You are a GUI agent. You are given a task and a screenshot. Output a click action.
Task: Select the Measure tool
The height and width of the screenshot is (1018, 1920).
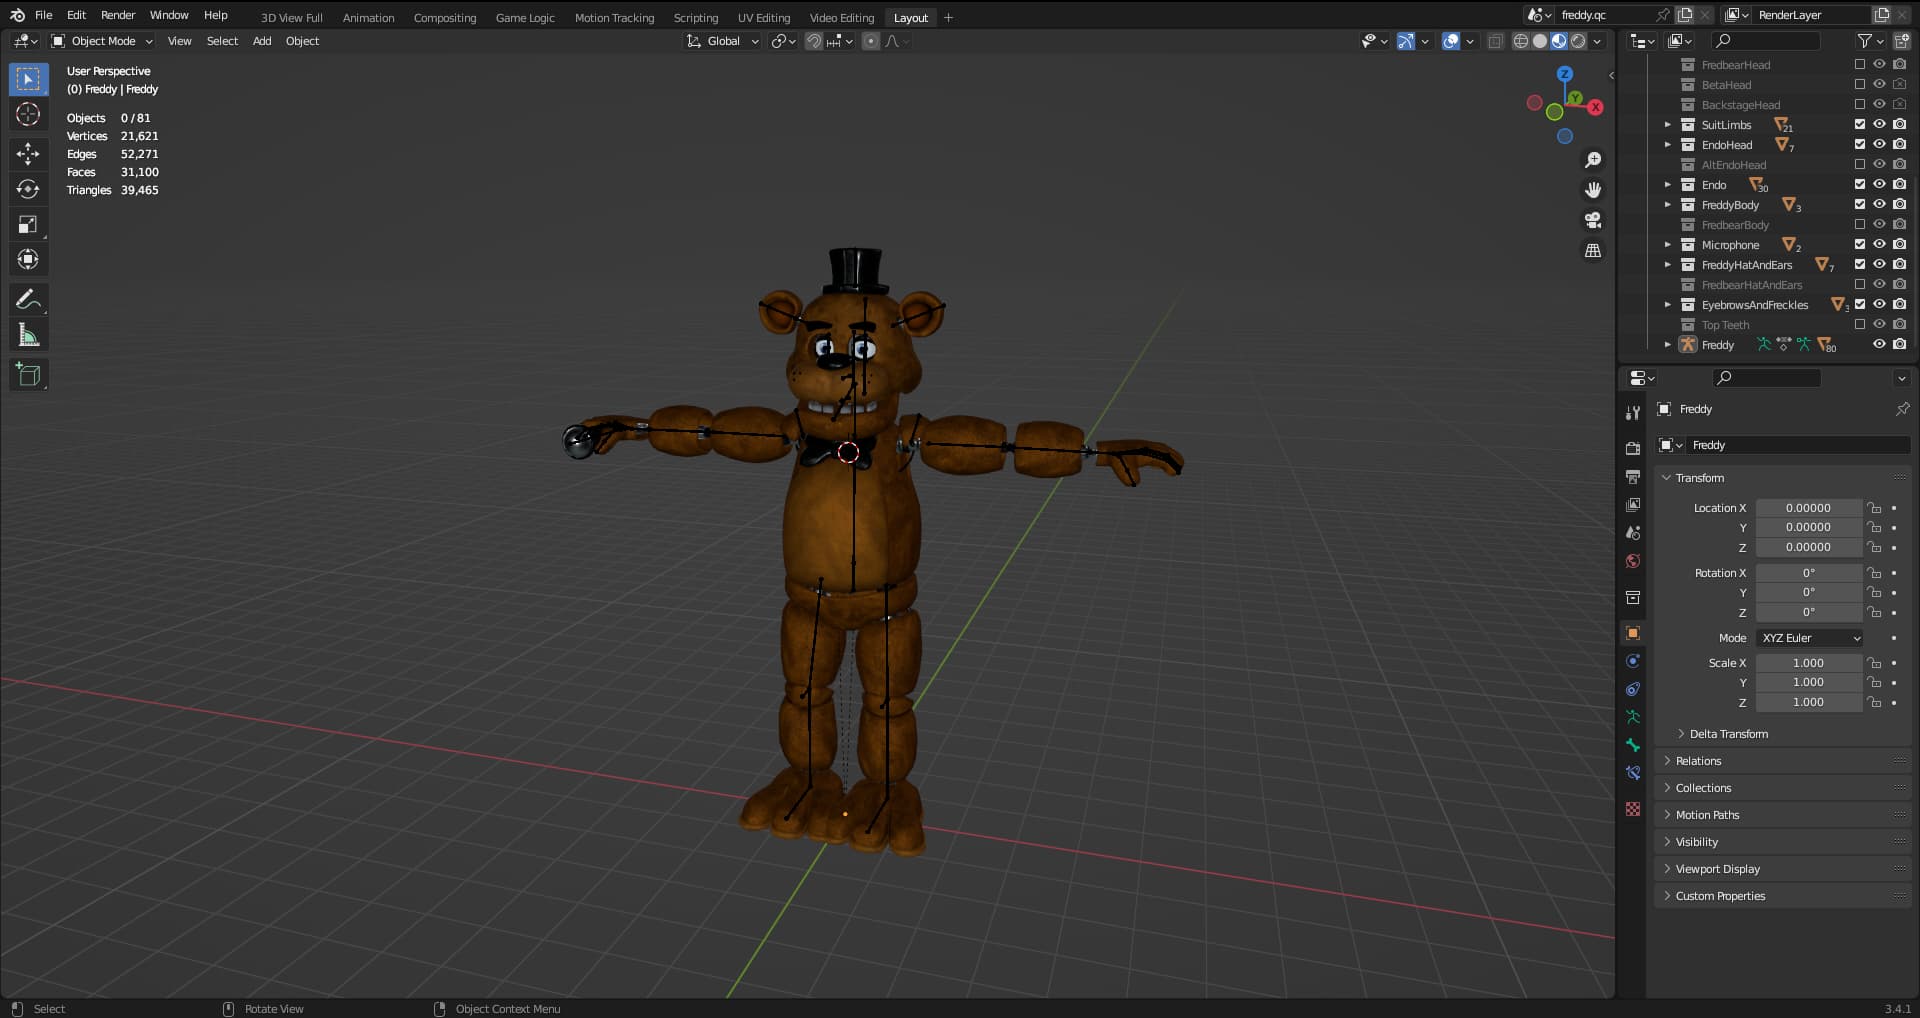(28, 335)
